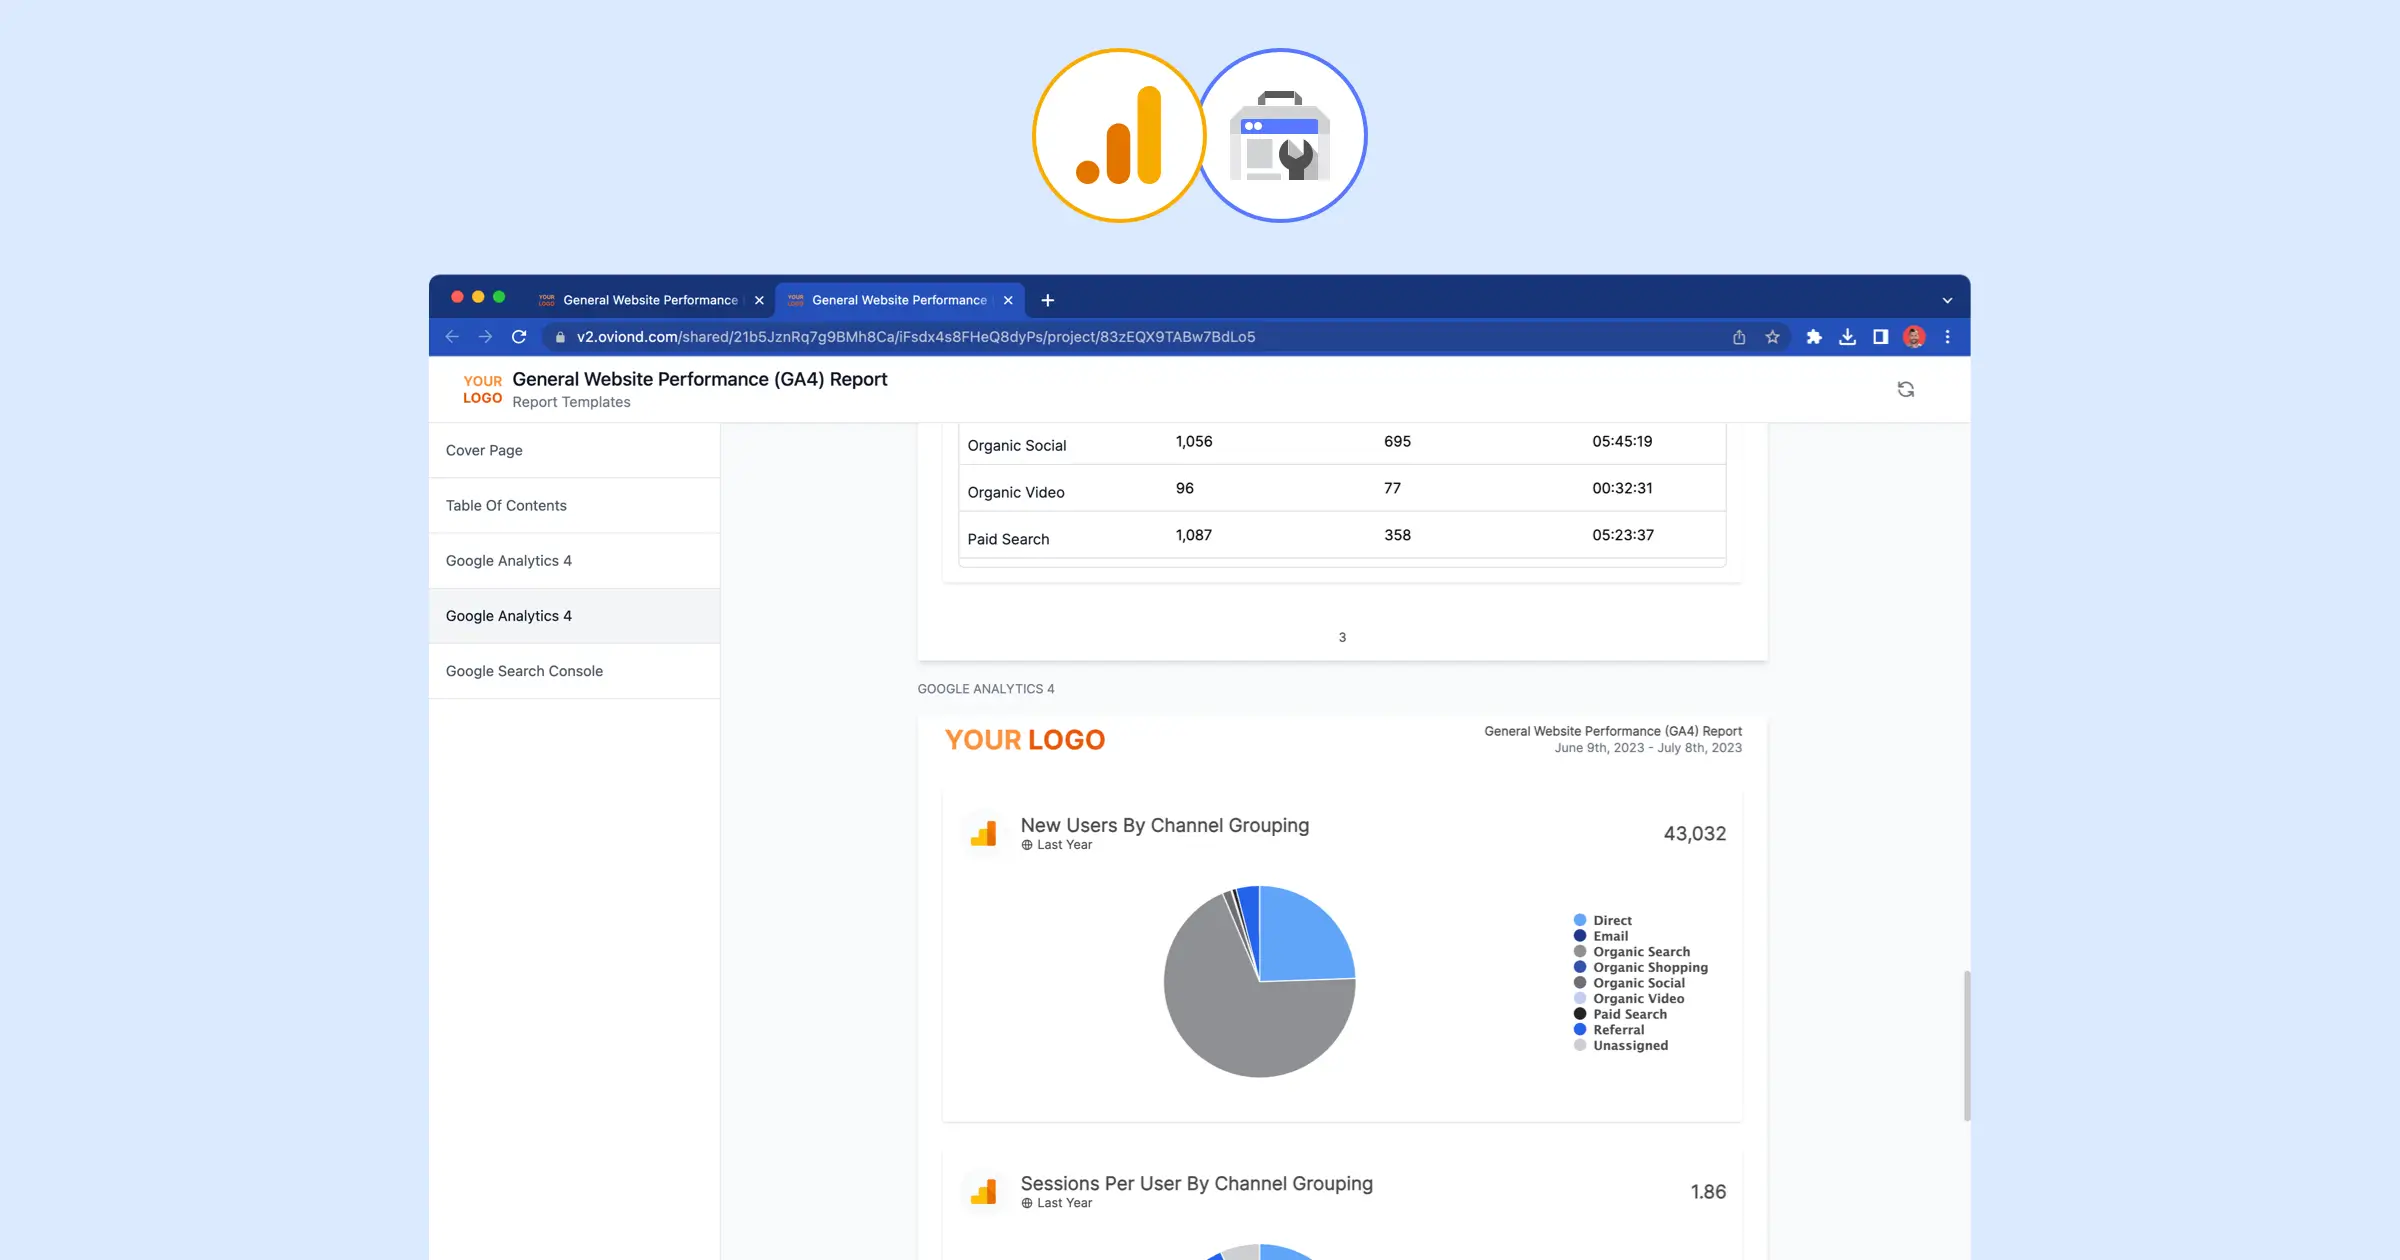Close the first General Website Performance tab
The image size is (2400, 1260).
click(759, 300)
